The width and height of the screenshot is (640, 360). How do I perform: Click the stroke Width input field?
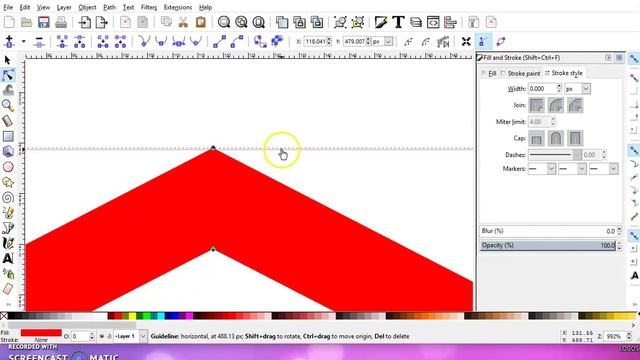[x=542, y=89]
